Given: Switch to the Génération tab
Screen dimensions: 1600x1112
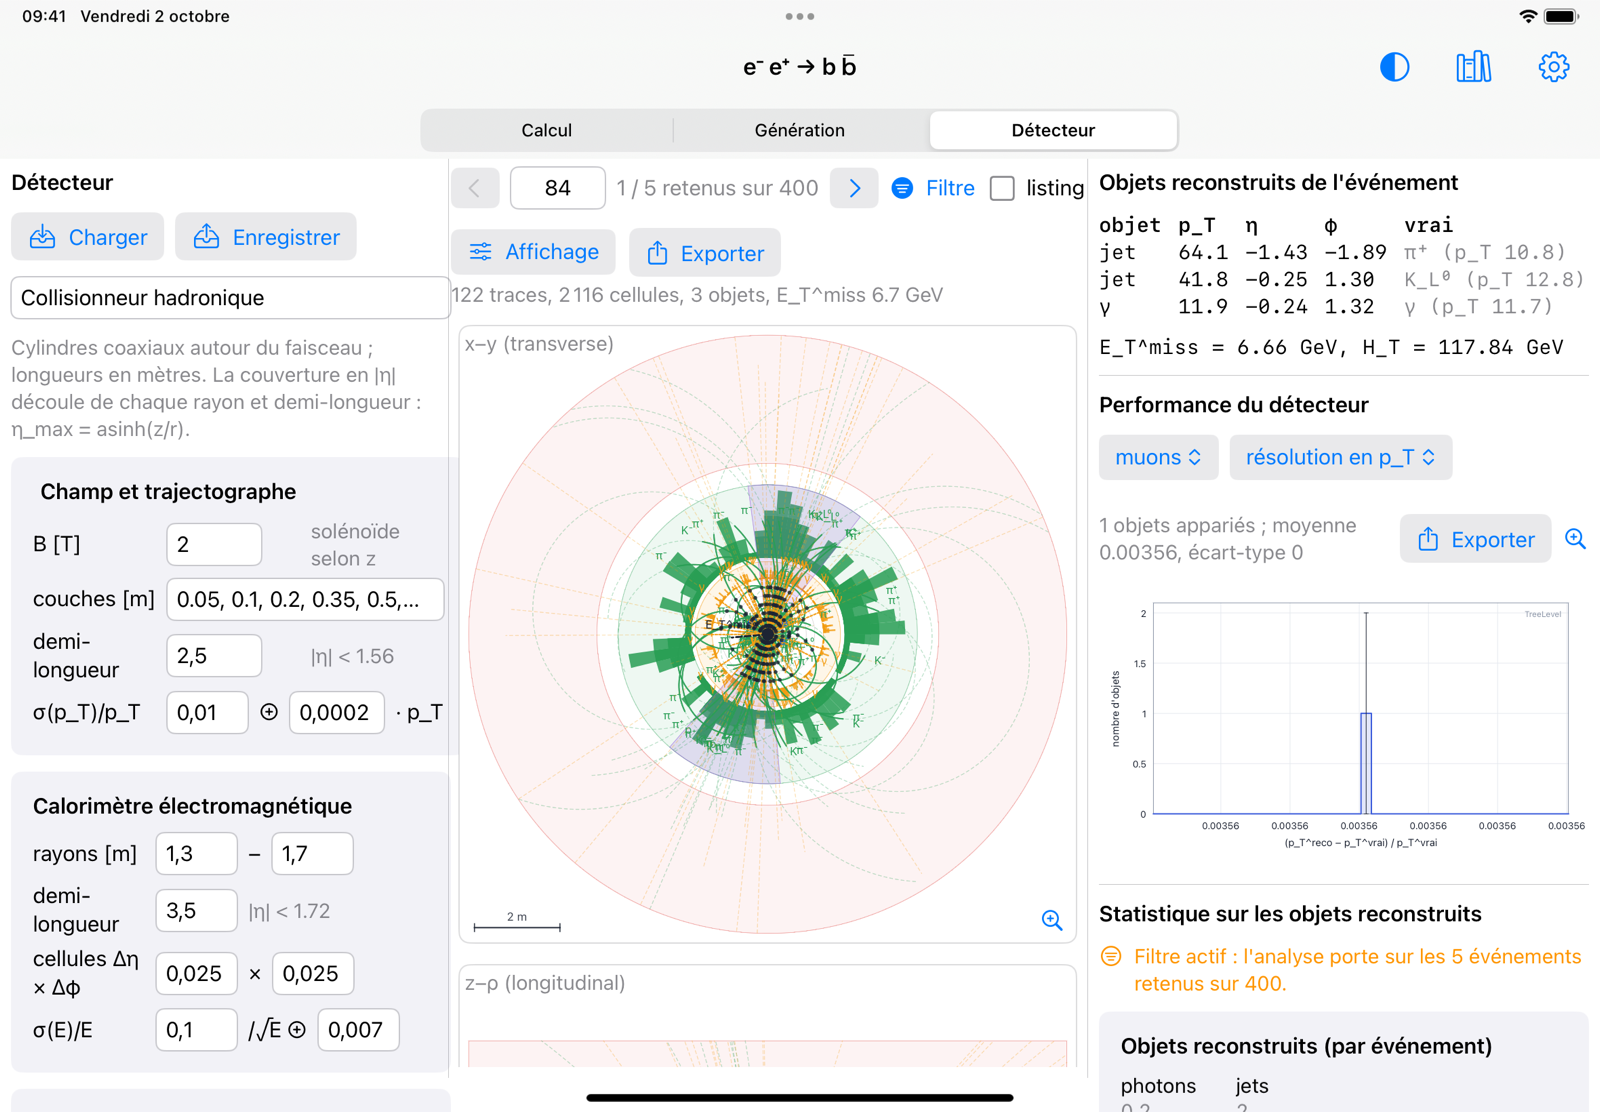Looking at the screenshot, I should point(800,130).
